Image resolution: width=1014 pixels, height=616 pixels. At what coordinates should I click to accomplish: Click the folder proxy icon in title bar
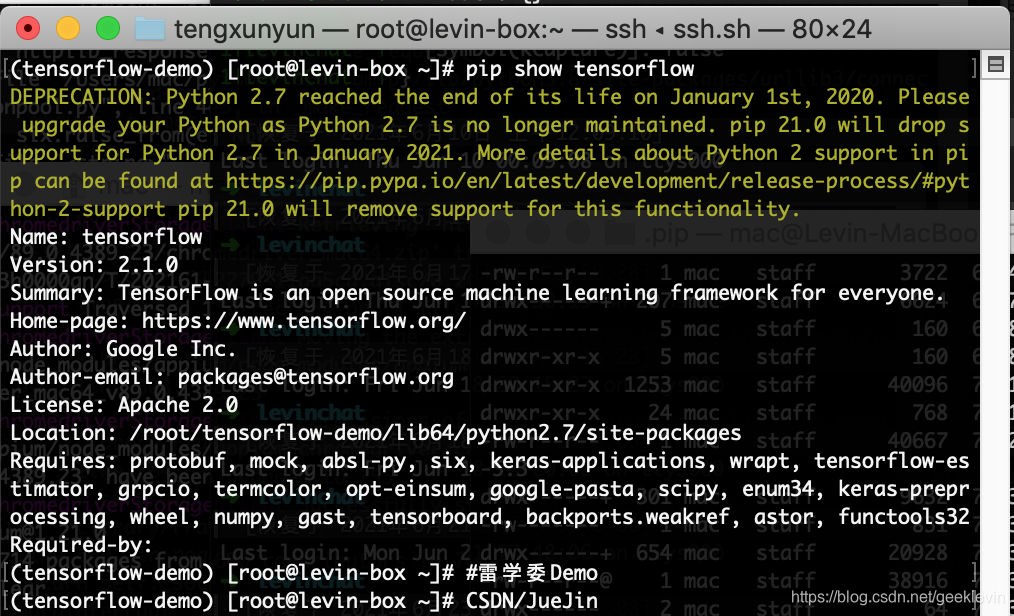tap(149, 29)
